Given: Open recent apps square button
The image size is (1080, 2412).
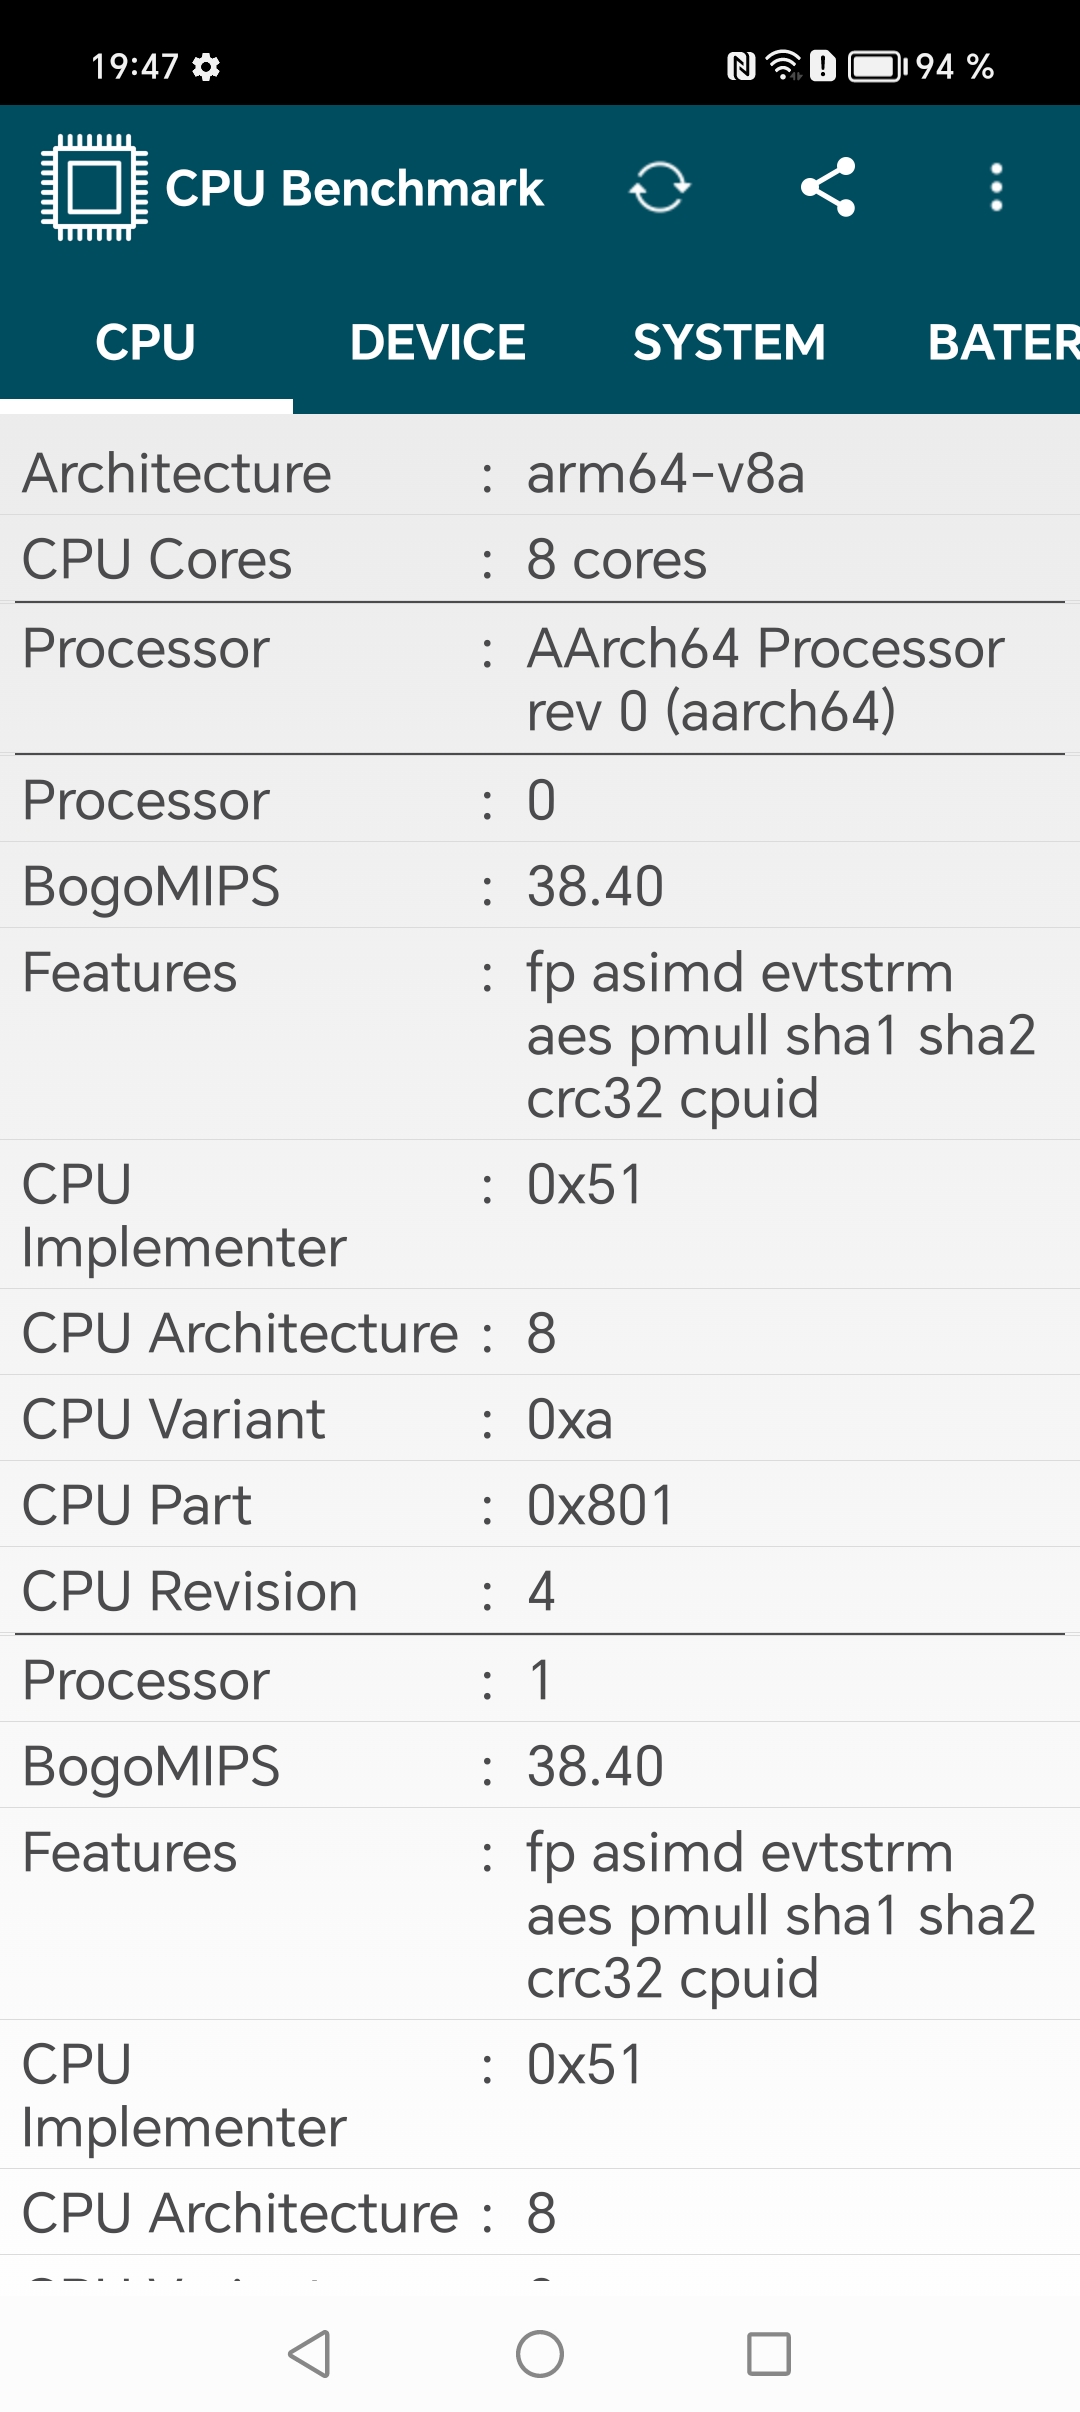Looking at the screenshot, I should tap(769, 2354).
